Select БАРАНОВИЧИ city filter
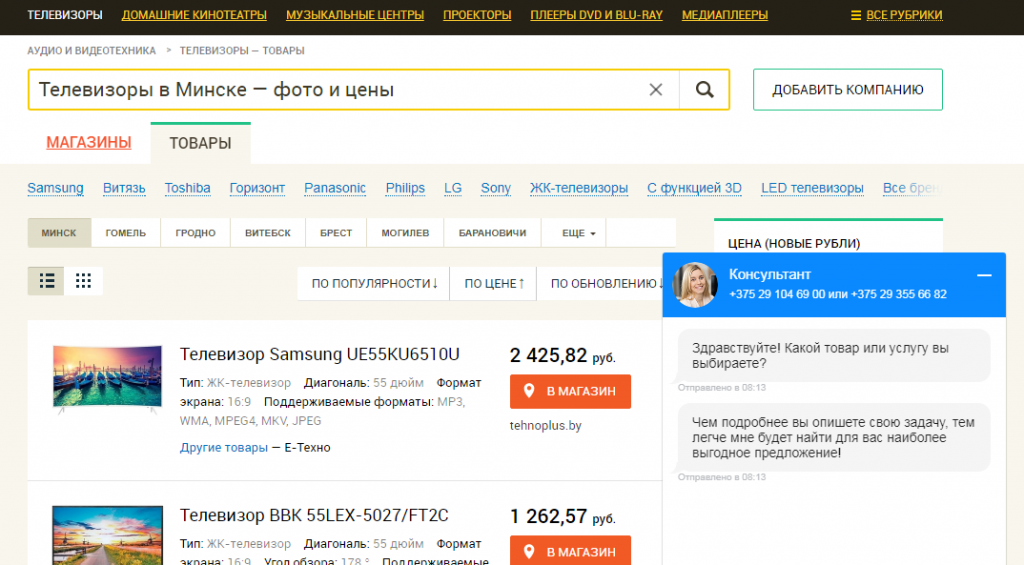1024x565 pixels. 492,233
